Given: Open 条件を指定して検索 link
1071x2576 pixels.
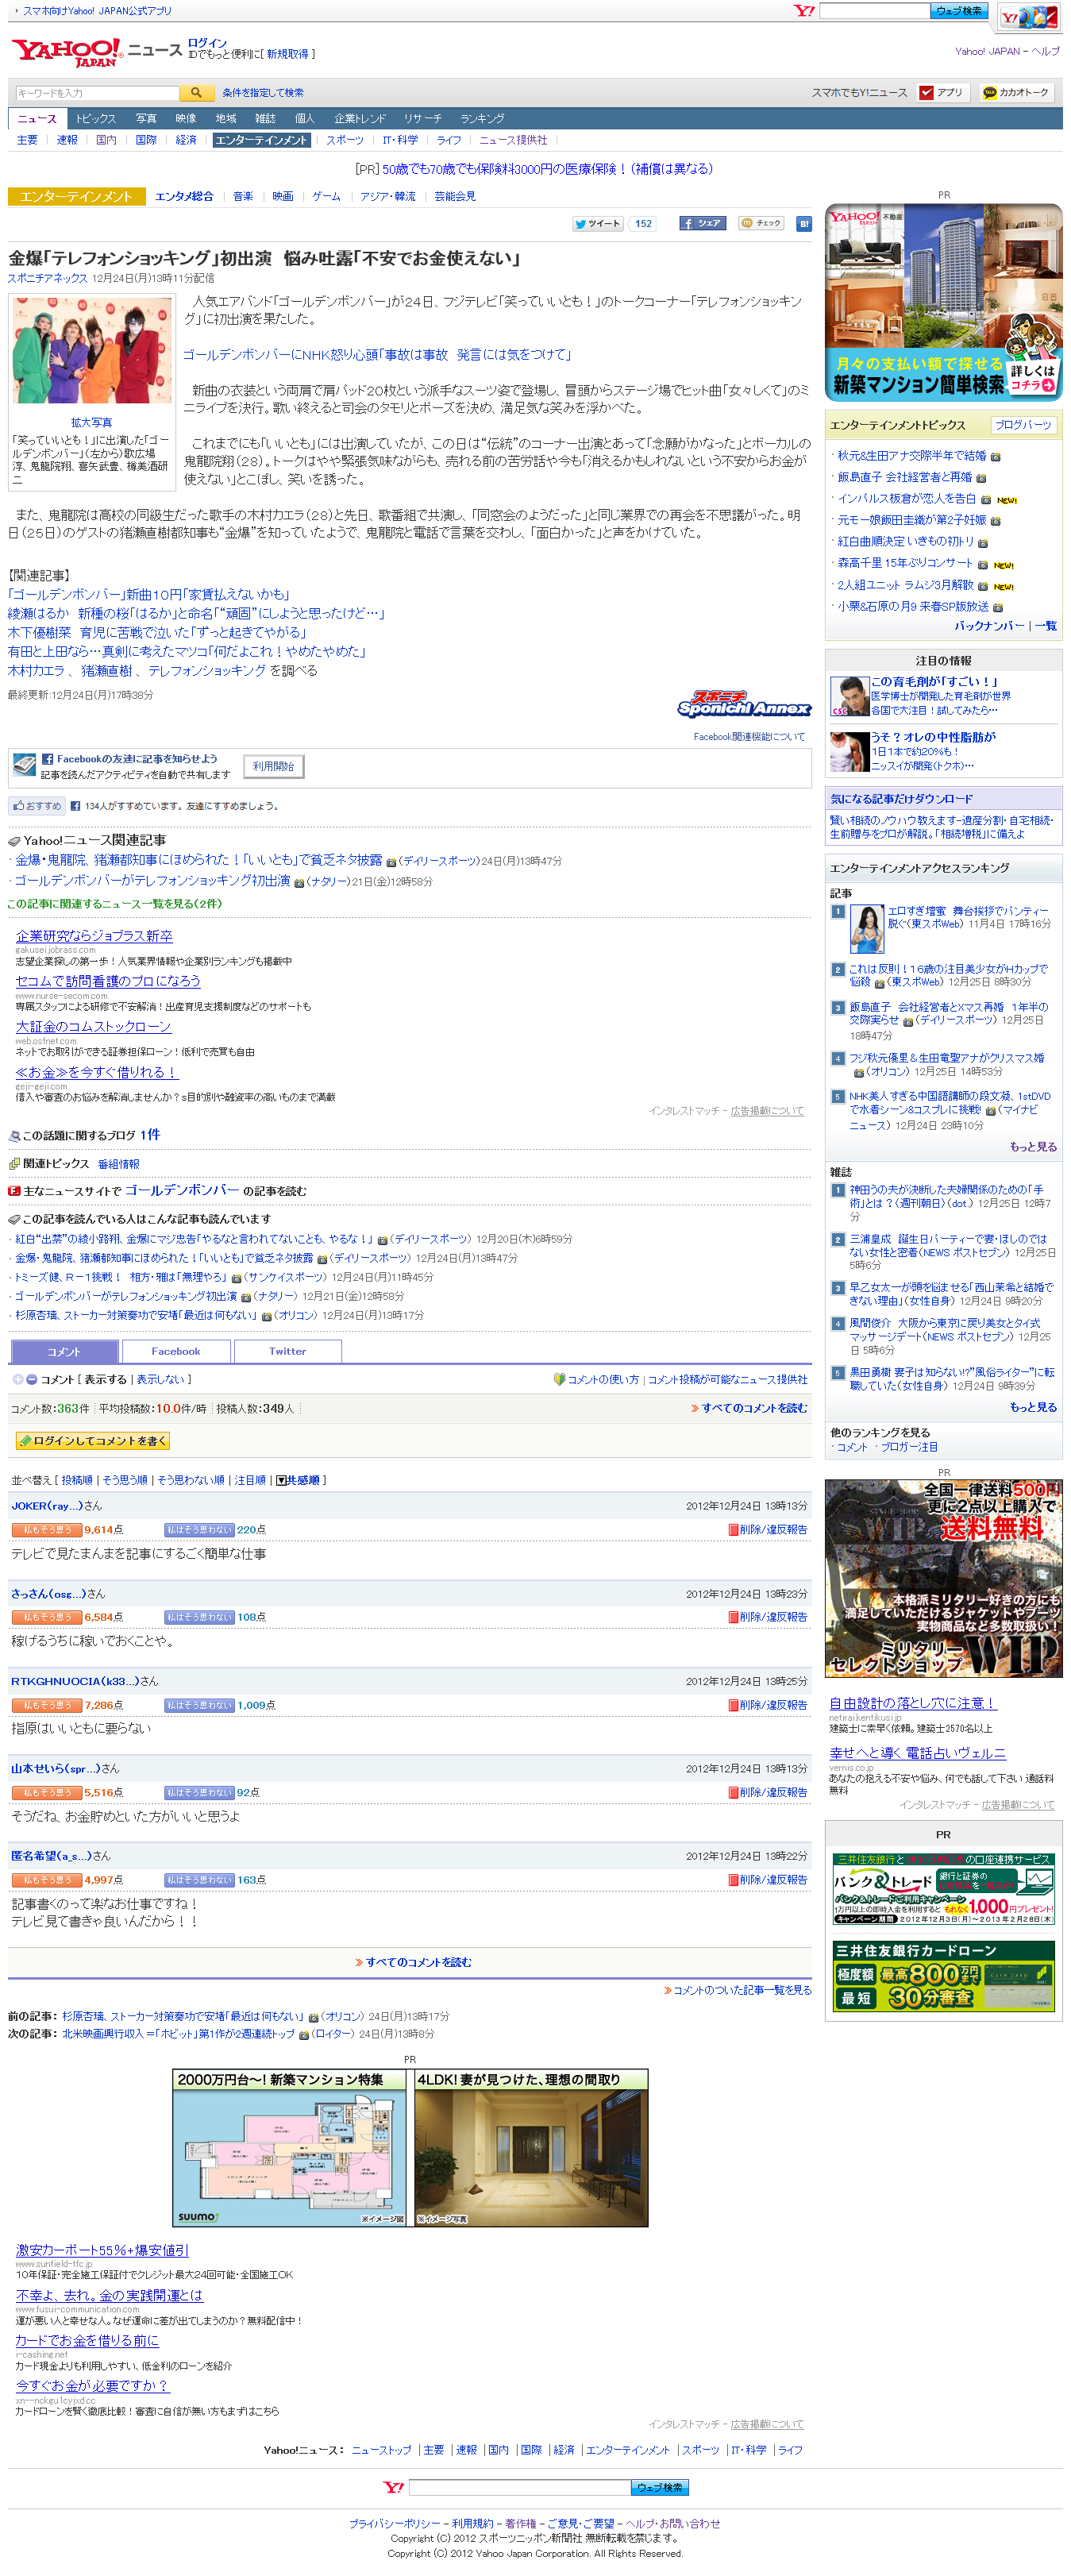Looking at the screenshot, I should [263, 93].
